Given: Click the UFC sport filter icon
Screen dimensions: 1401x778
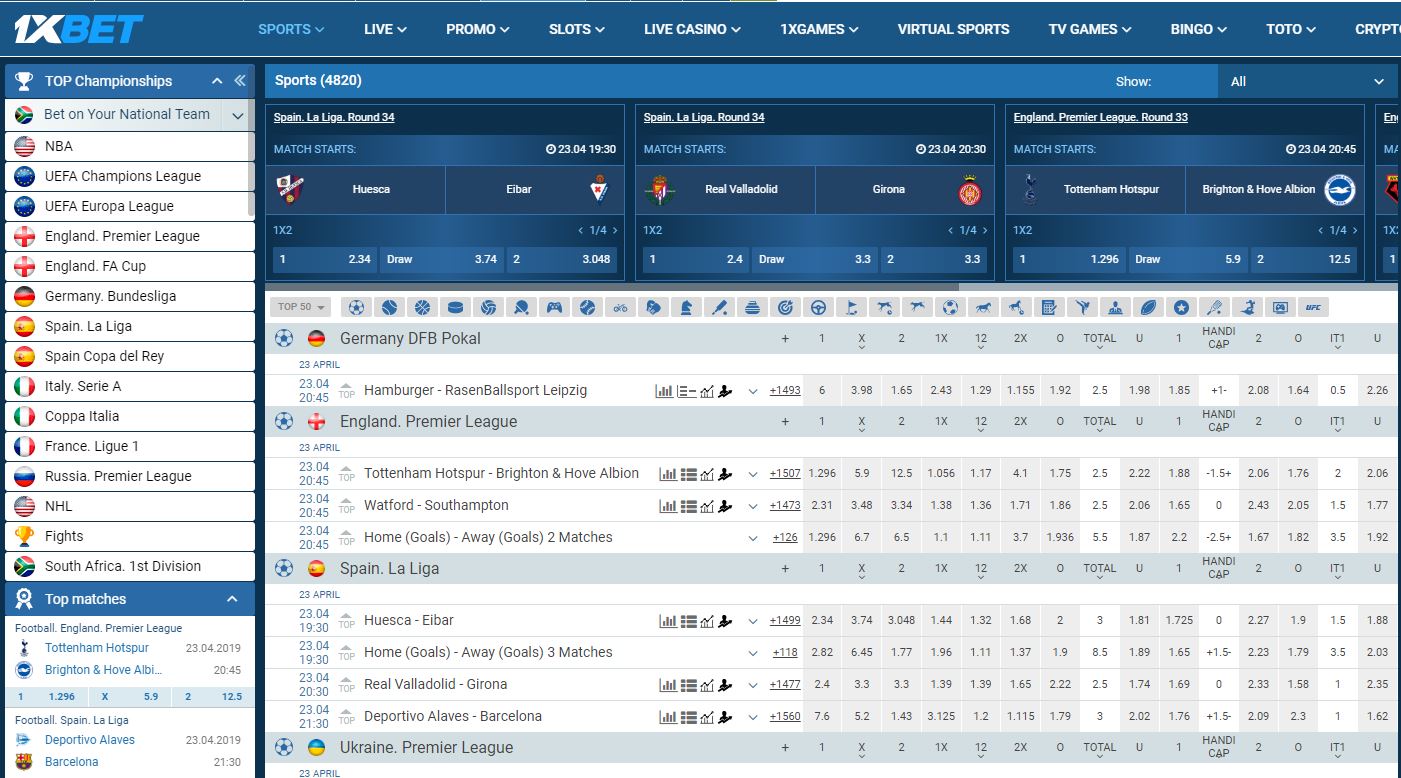Looking at the screenshot, I should [x=1313, y=307].
